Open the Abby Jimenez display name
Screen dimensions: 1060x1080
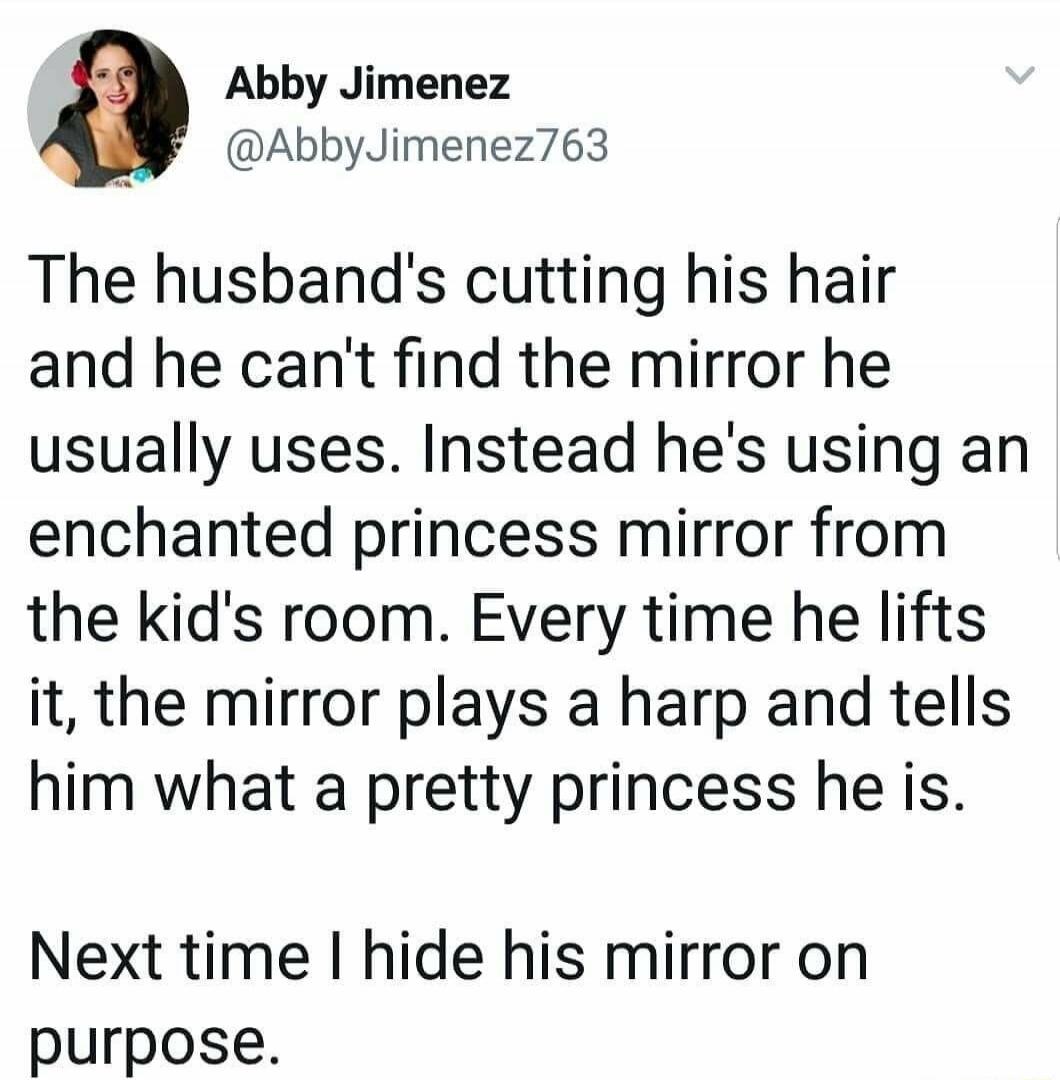pyautogui.click(x=367, y=85)
